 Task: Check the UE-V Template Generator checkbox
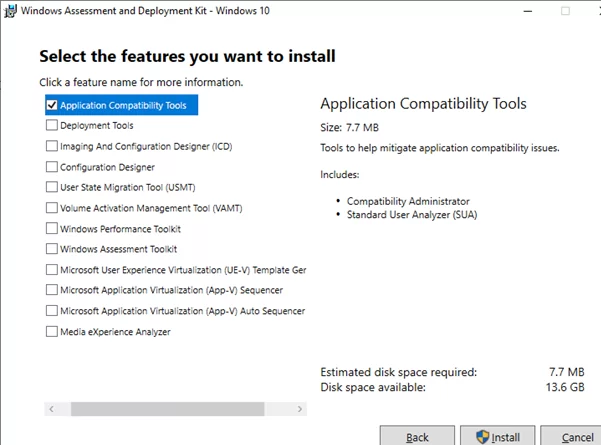[x=52, y=269]
